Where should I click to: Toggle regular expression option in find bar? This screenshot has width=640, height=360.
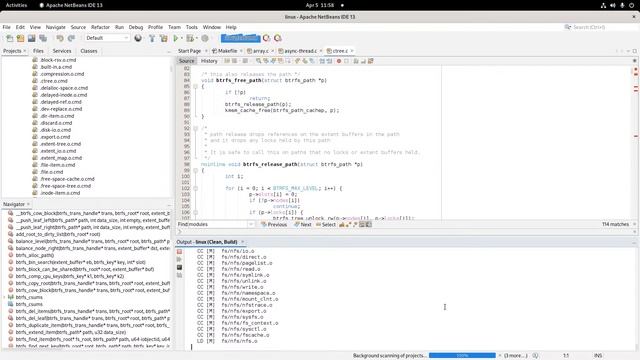[x=355, y=224]
